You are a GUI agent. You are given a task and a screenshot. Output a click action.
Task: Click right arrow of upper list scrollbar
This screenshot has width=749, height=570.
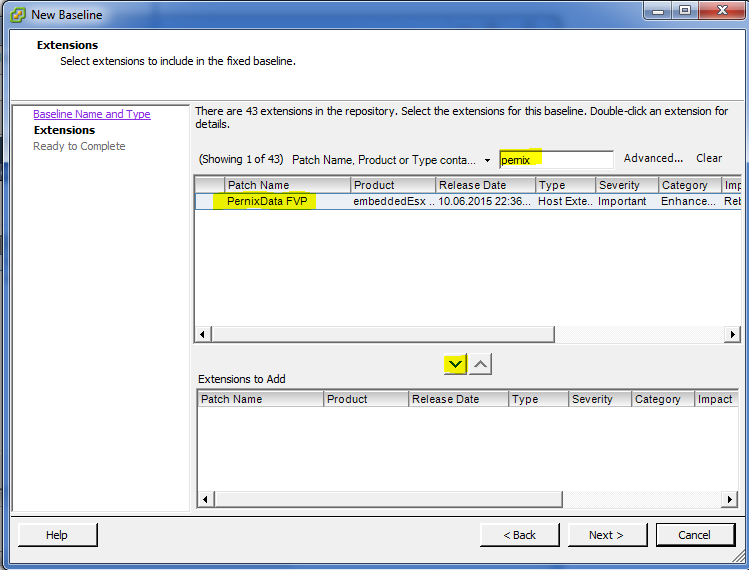(x=732, y=334)
